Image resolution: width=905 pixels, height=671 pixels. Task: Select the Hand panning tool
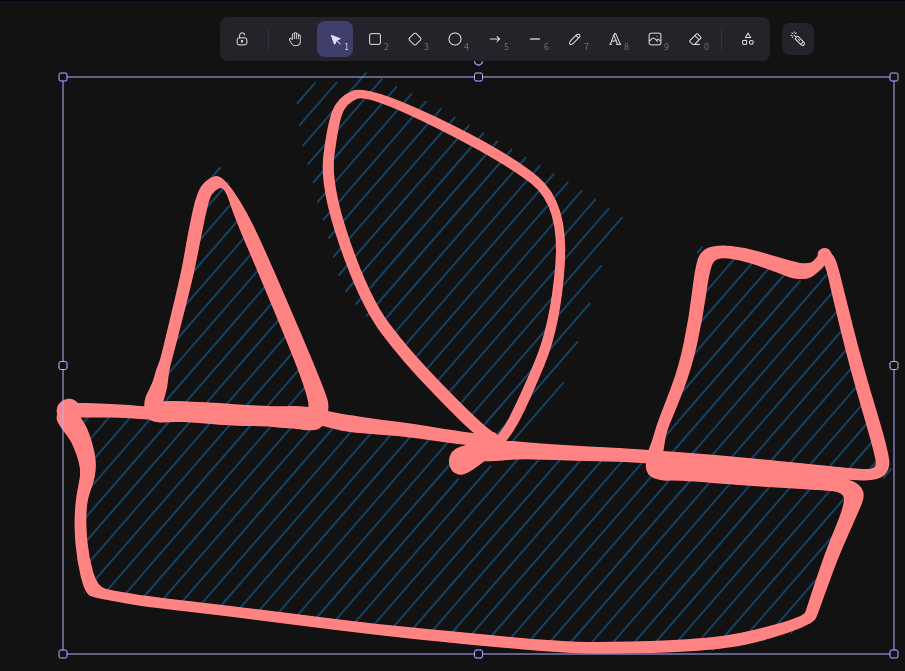coord(295,39)
